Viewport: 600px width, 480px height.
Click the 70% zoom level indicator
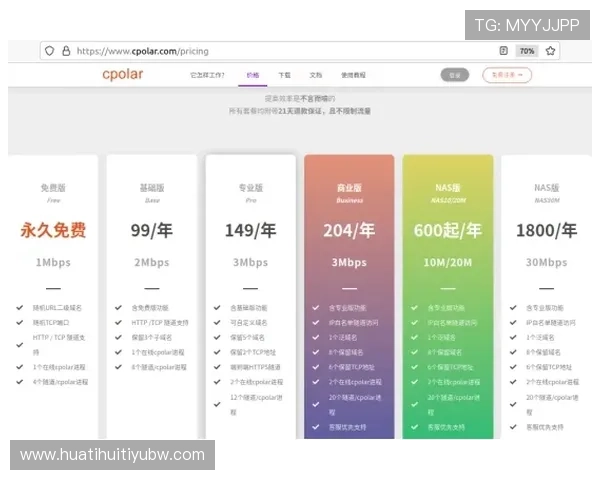point(527,51)
